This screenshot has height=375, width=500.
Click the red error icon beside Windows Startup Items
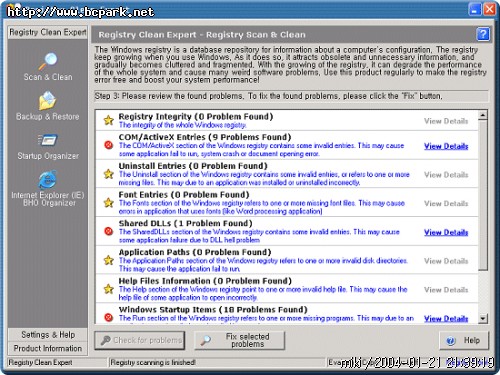109,317
